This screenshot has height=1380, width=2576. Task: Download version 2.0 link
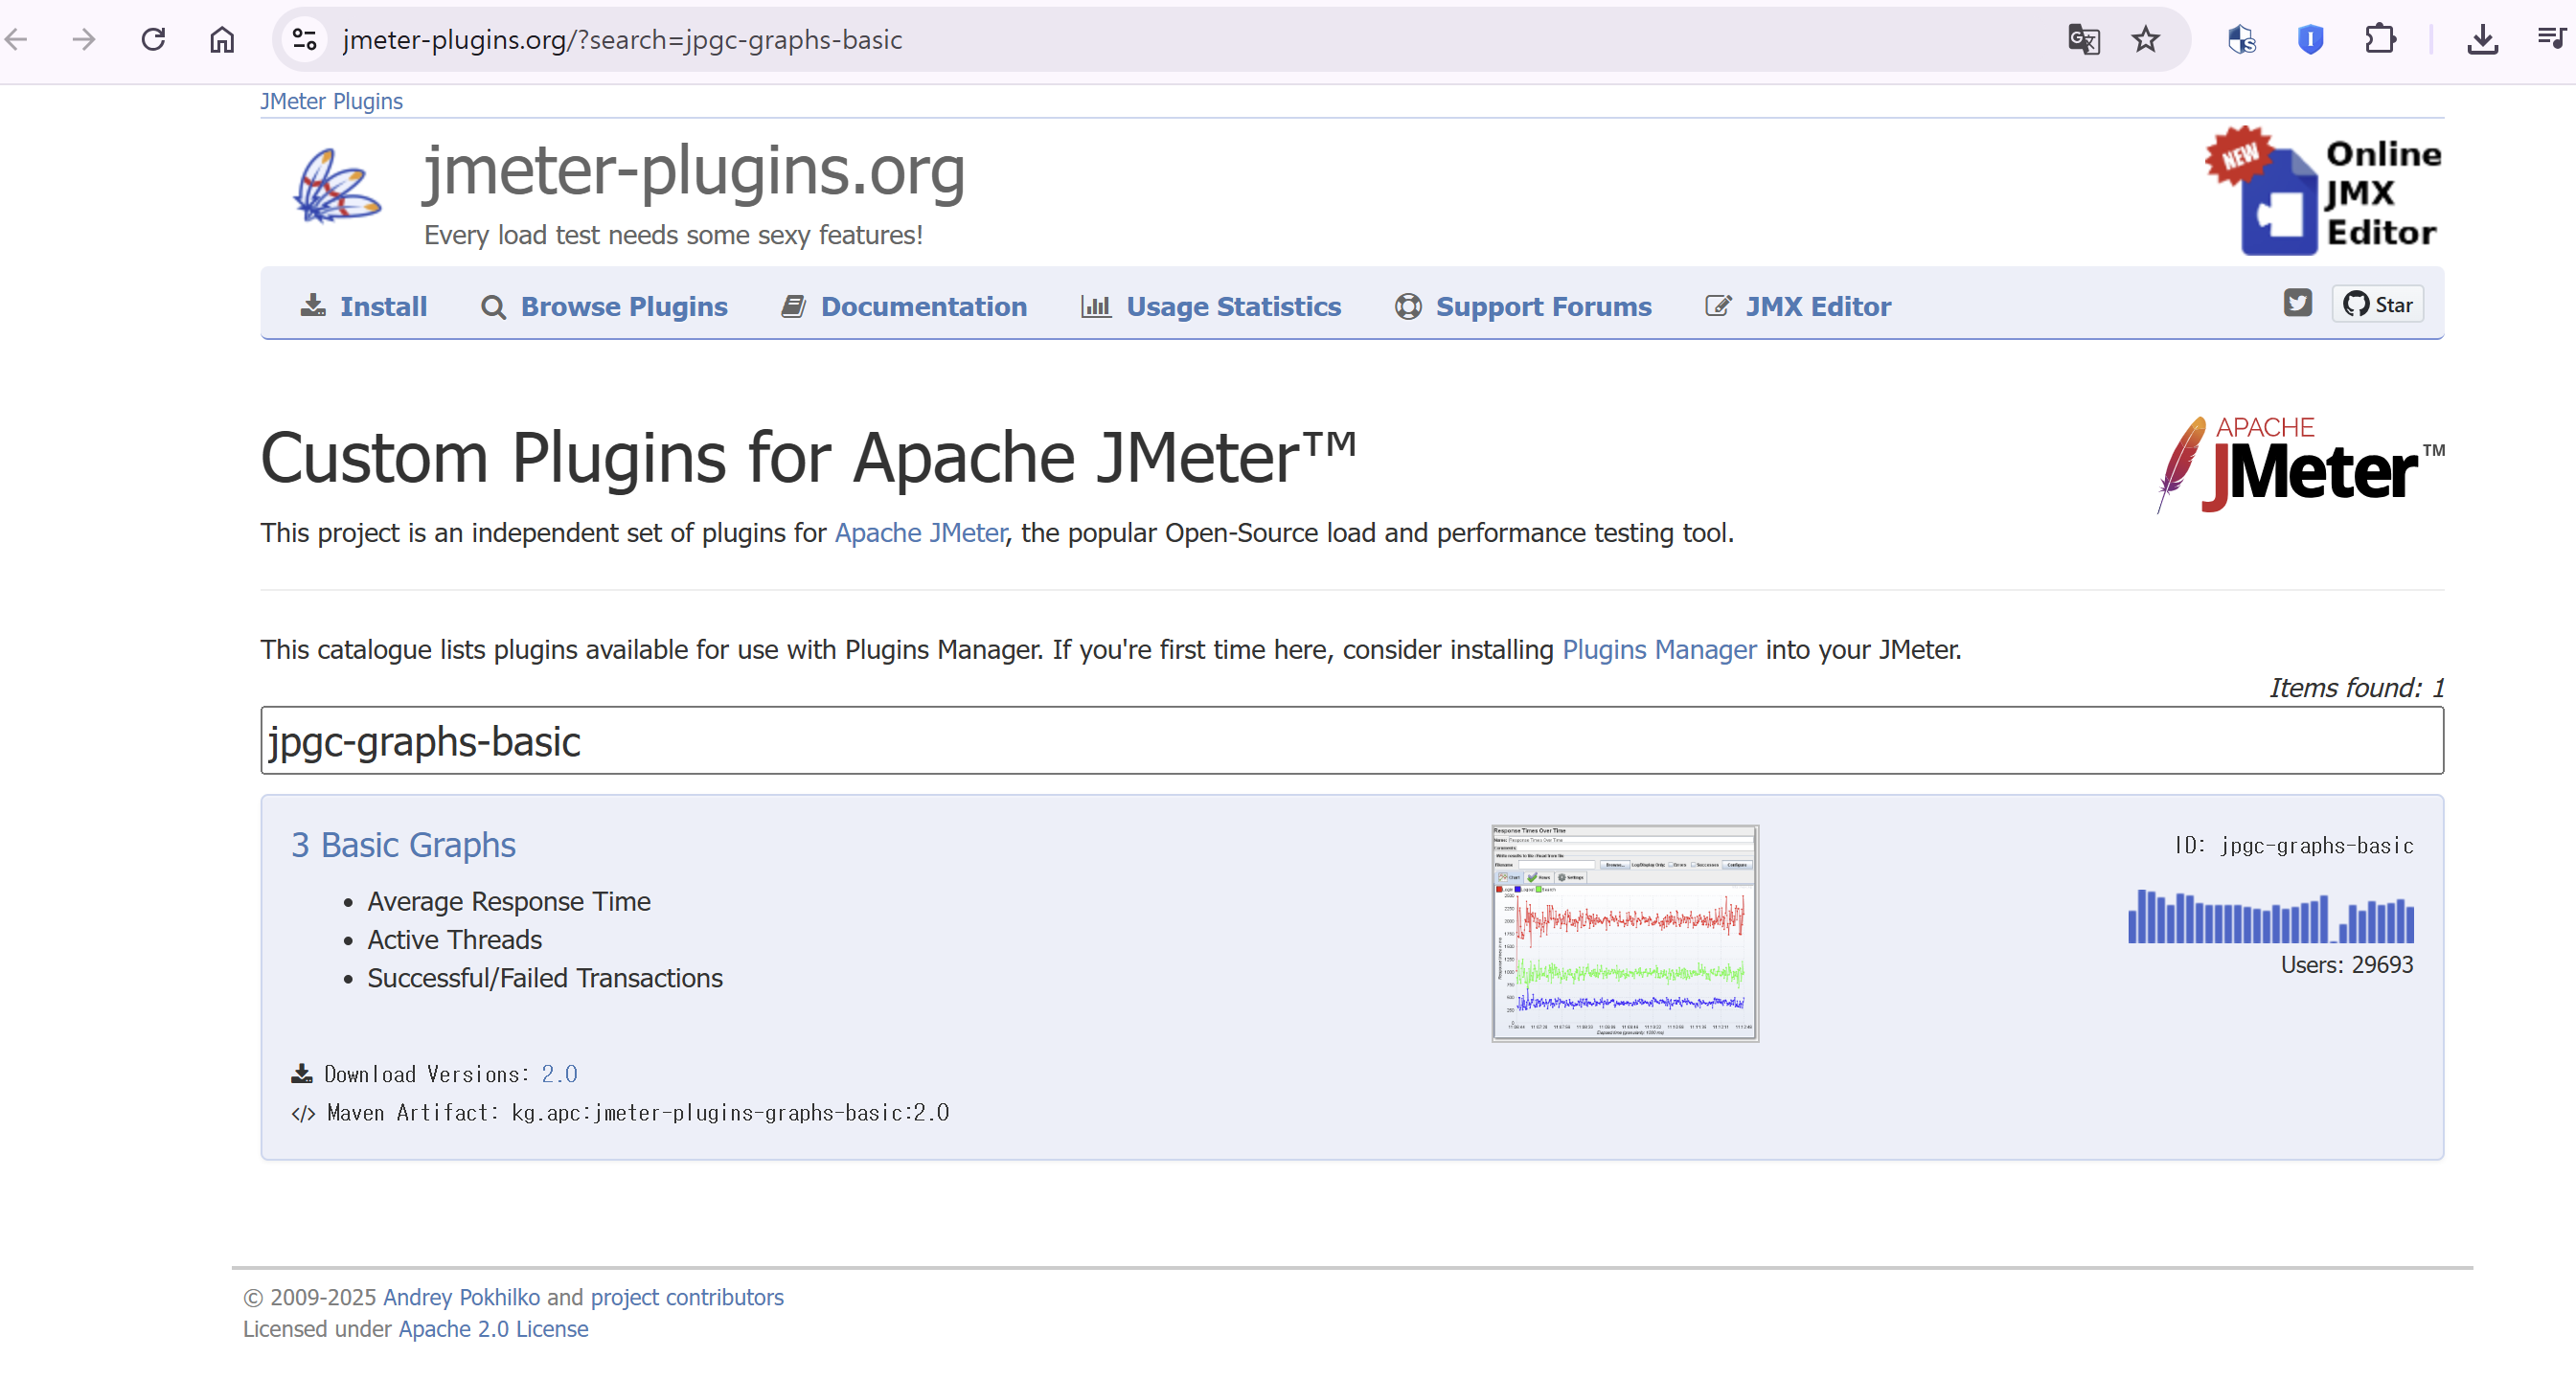[x=559, y=1074]
